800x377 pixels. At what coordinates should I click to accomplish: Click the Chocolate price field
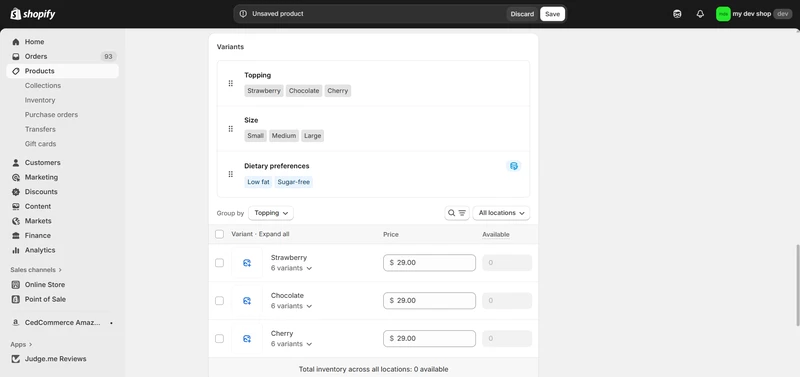(429, 300)
